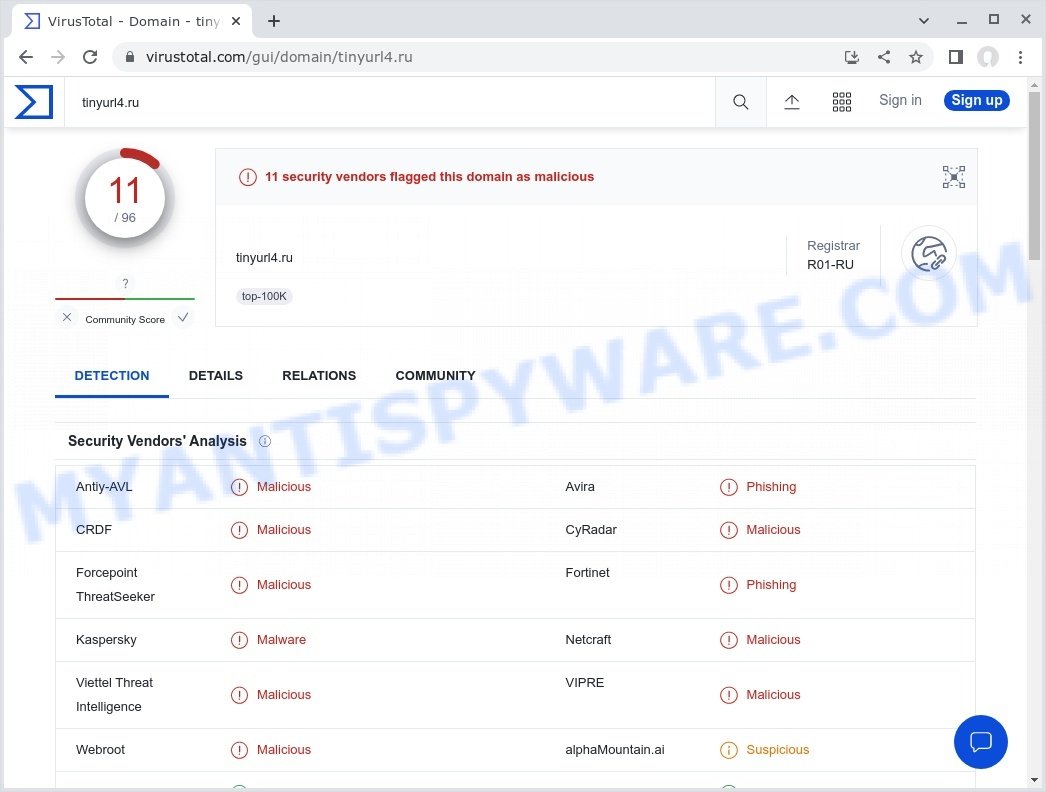This screenshot has height=792, width=1046.
Task: Click the 11 / 96 detection score gauge
Action: 125,198
